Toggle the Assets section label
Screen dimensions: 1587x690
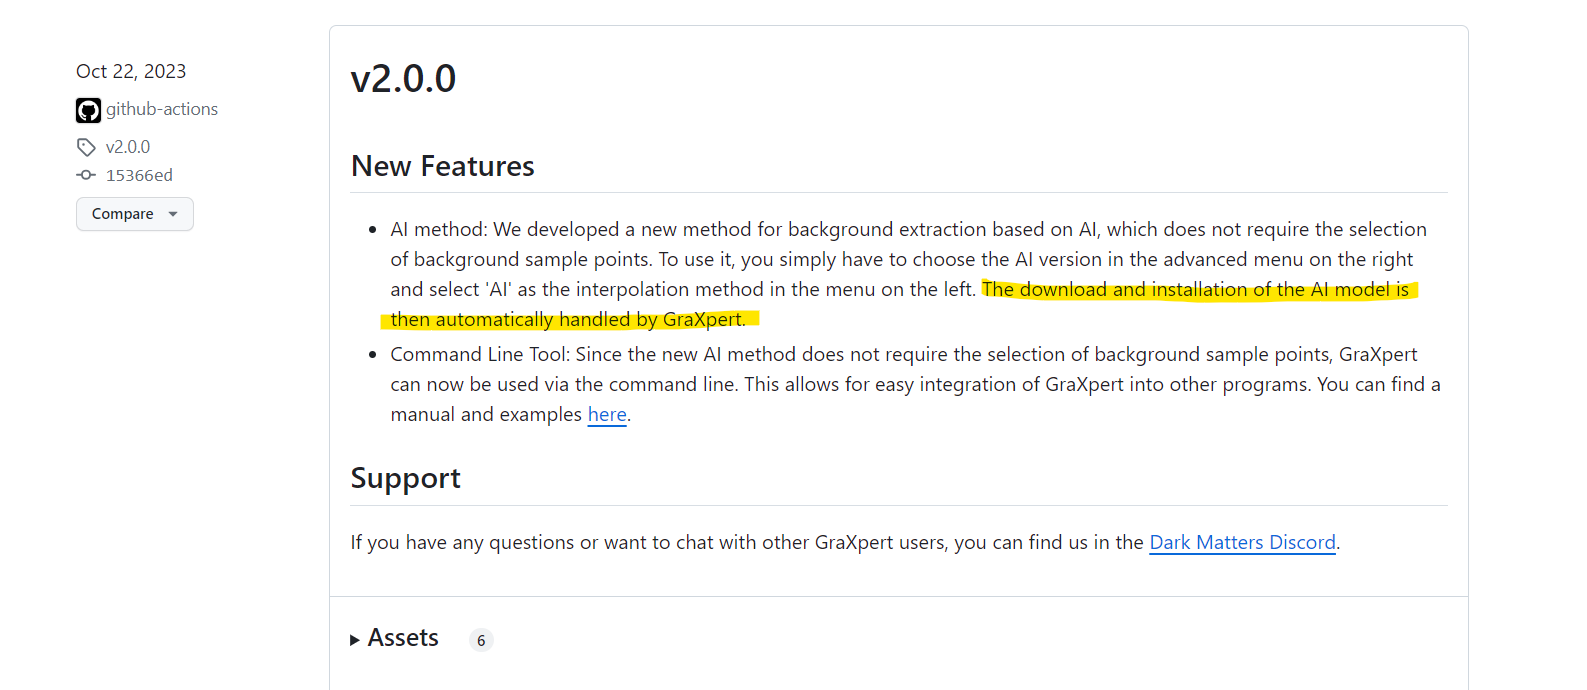click(403, 638)
